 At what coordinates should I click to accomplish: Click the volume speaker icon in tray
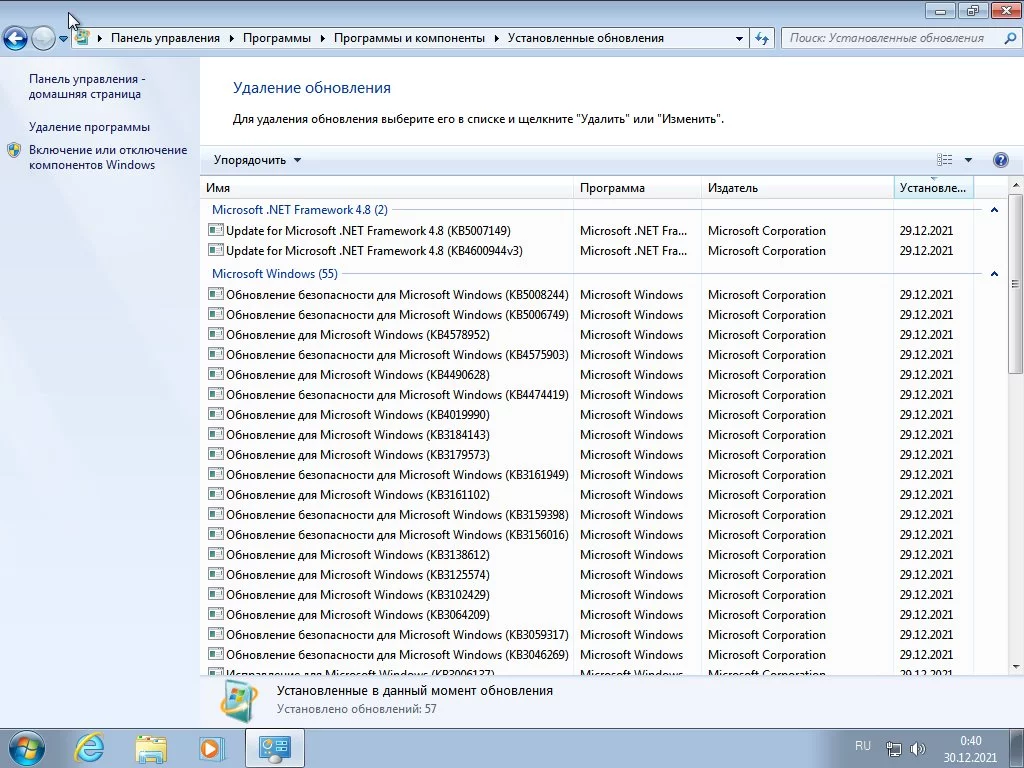tap(918, 748)
